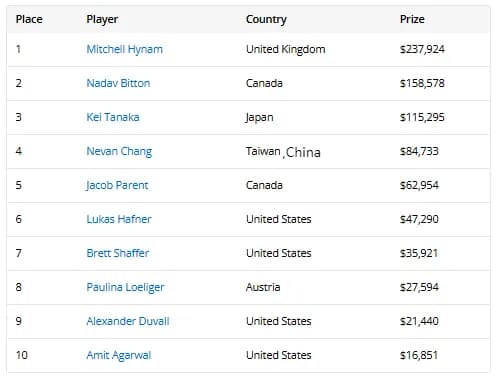Select the Austria country cell
This screenshot has height=380, width=497.
click(x=263, y=287)
